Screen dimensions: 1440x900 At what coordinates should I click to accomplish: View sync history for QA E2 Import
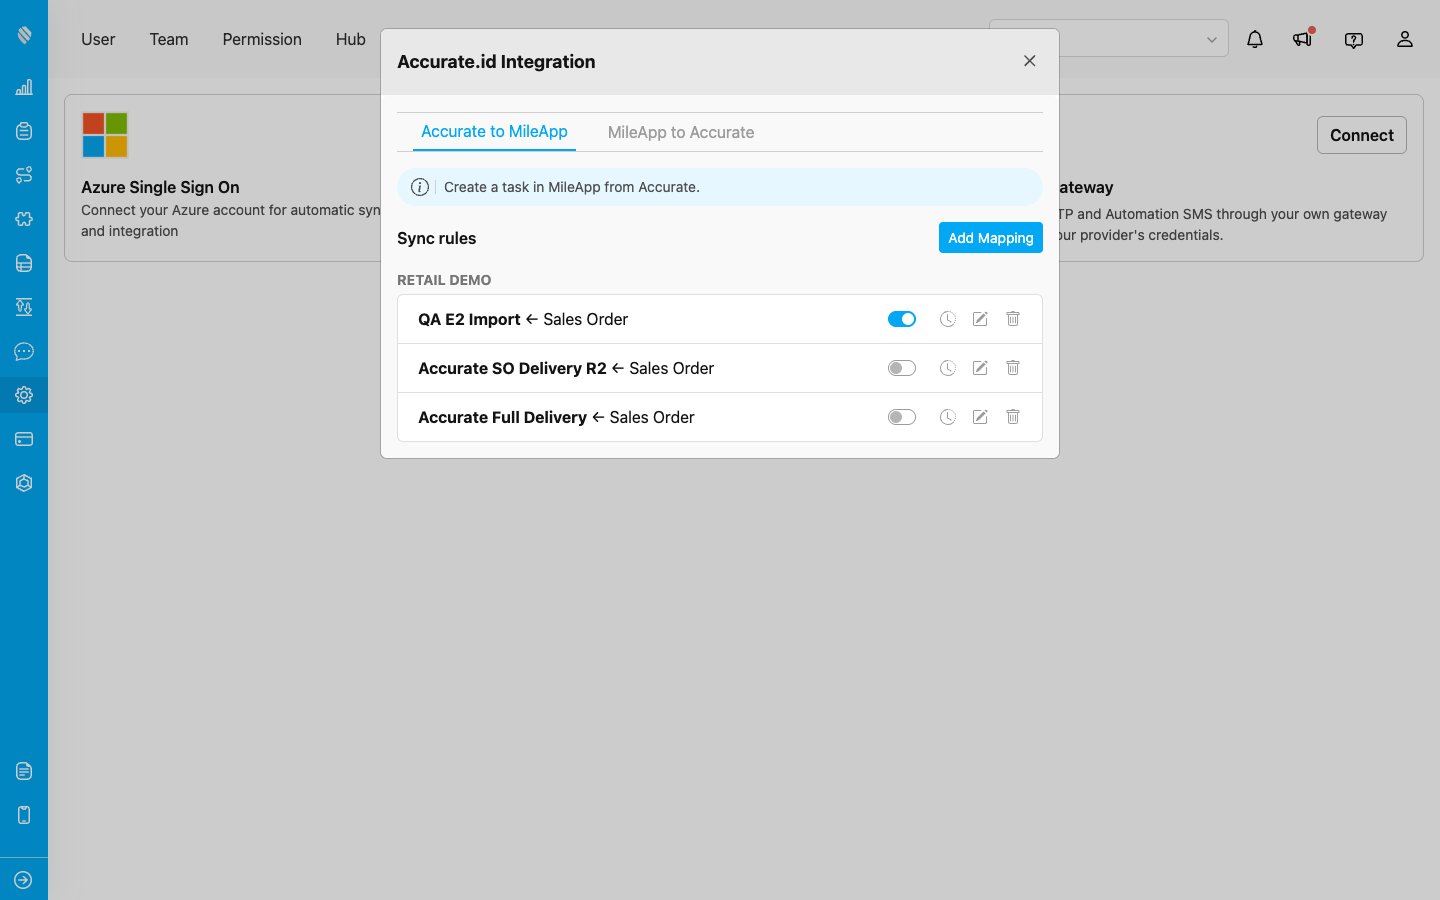pyautogui.click(x=948, y=319)
